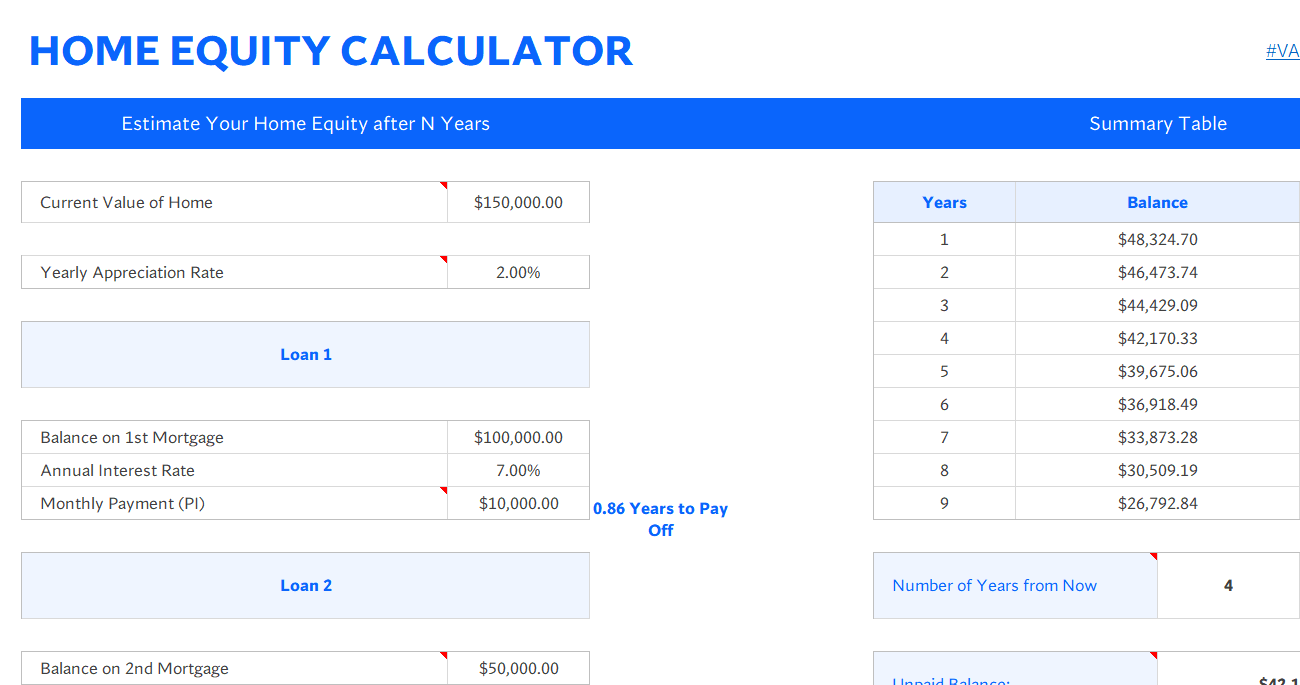
Task: Select balance cell $26,792.84
Action: click(1157, 503)
